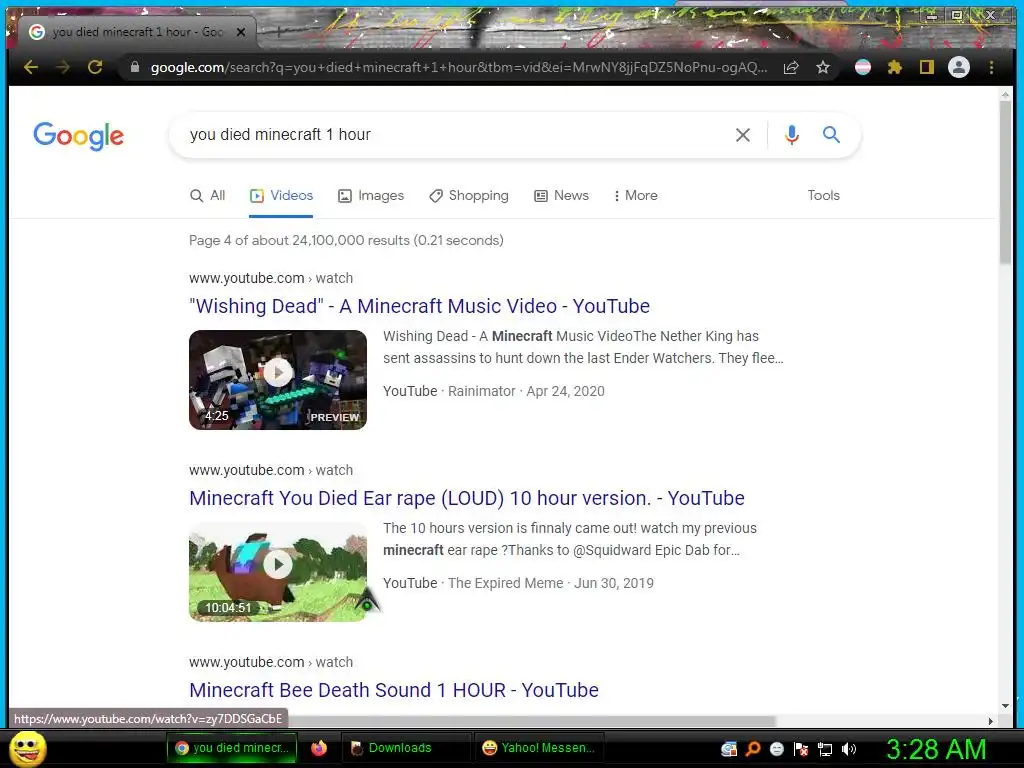Start voice search with the microphone icon

(x=792, y=135)
